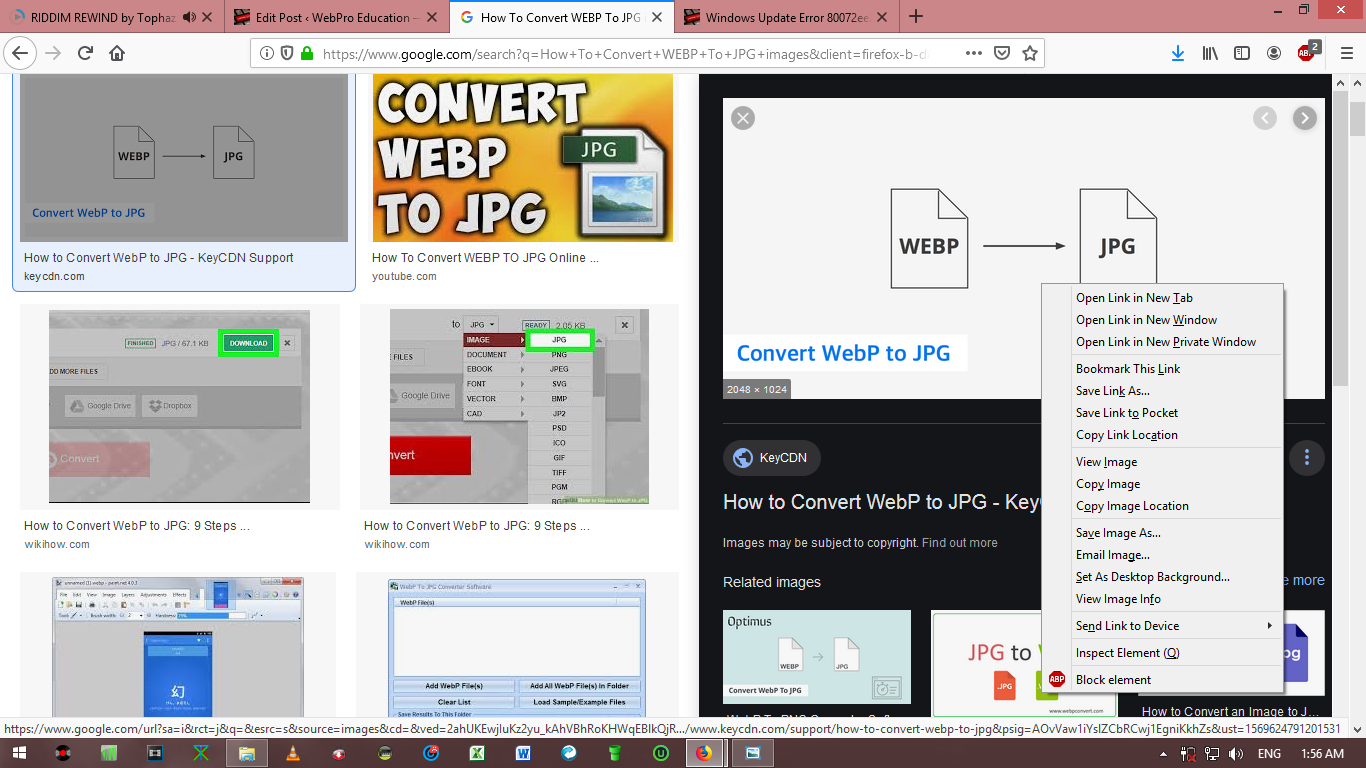Image resolution: width=1366 pixels, height=768 pixels.
Task: Choose Open Link in New Private Window
Action: pos(1162,342)
